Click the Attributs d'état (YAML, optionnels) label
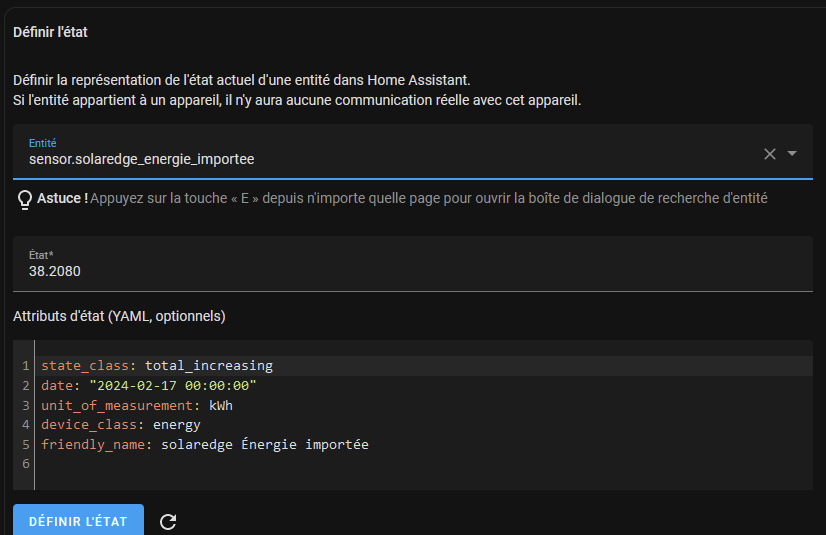The height and width of the screenshot is (535, 826). tap(119, 316)
